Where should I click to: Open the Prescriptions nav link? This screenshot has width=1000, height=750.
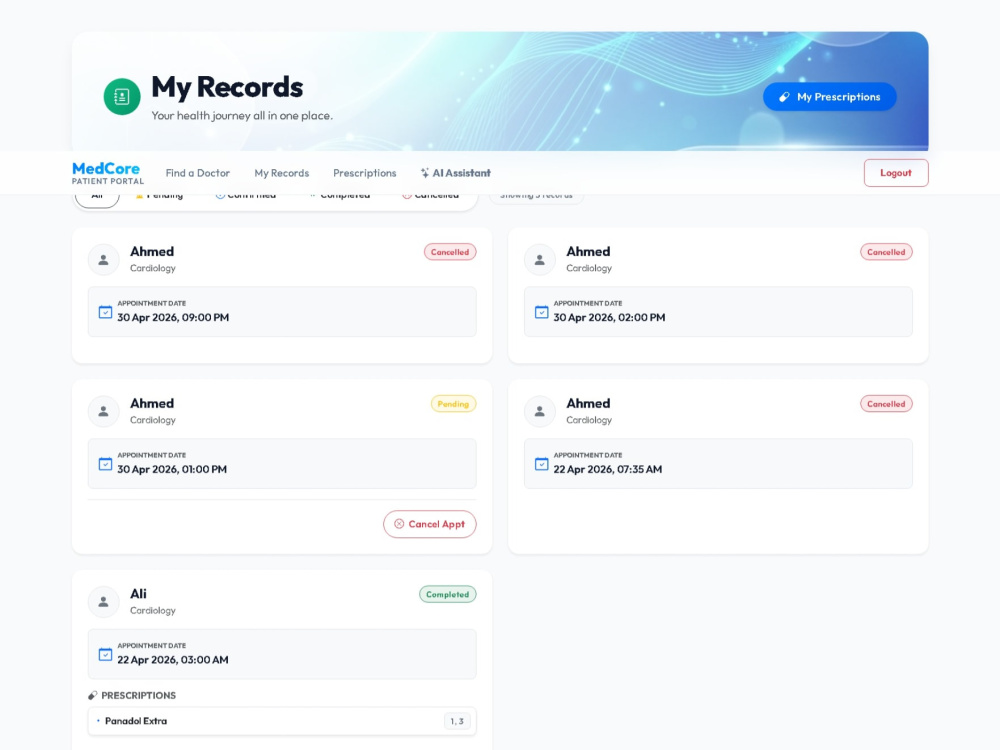[x=364, y=173]
